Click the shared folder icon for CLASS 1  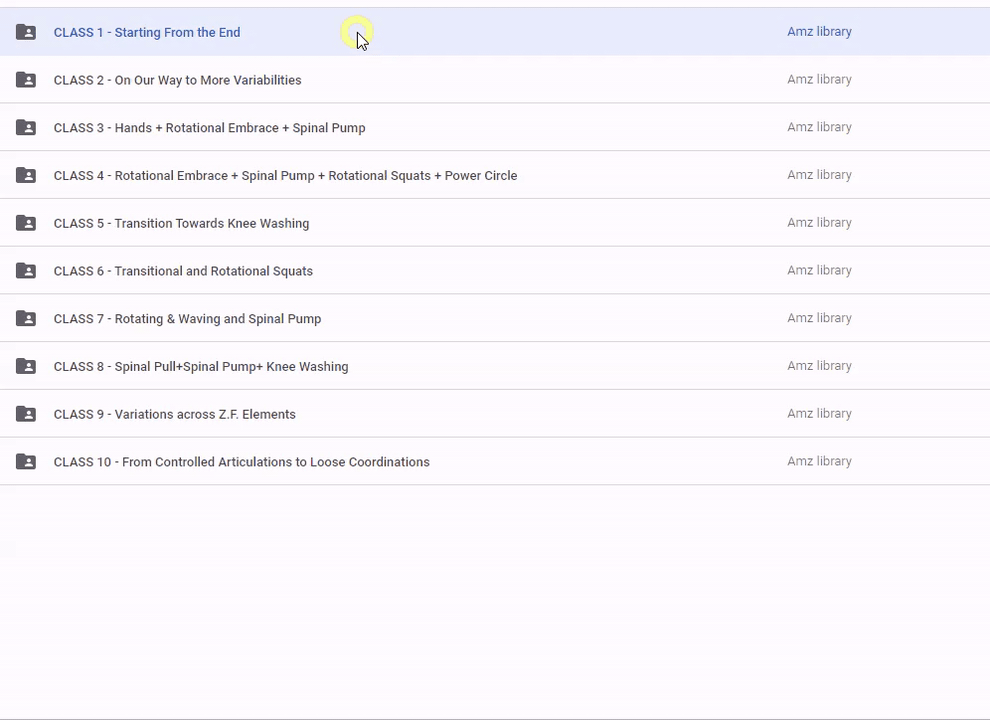coord(26,32)
